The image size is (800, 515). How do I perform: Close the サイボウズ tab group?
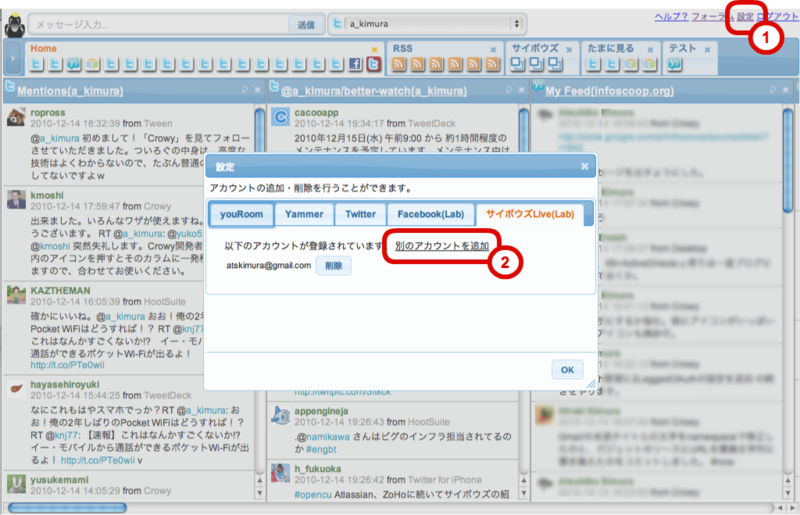(x=569, y=50)
